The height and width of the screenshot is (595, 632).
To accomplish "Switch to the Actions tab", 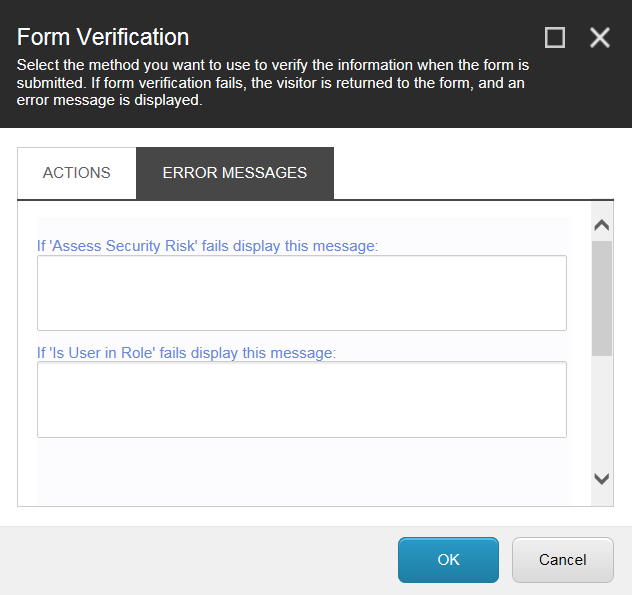I will [x=77, y=173].
